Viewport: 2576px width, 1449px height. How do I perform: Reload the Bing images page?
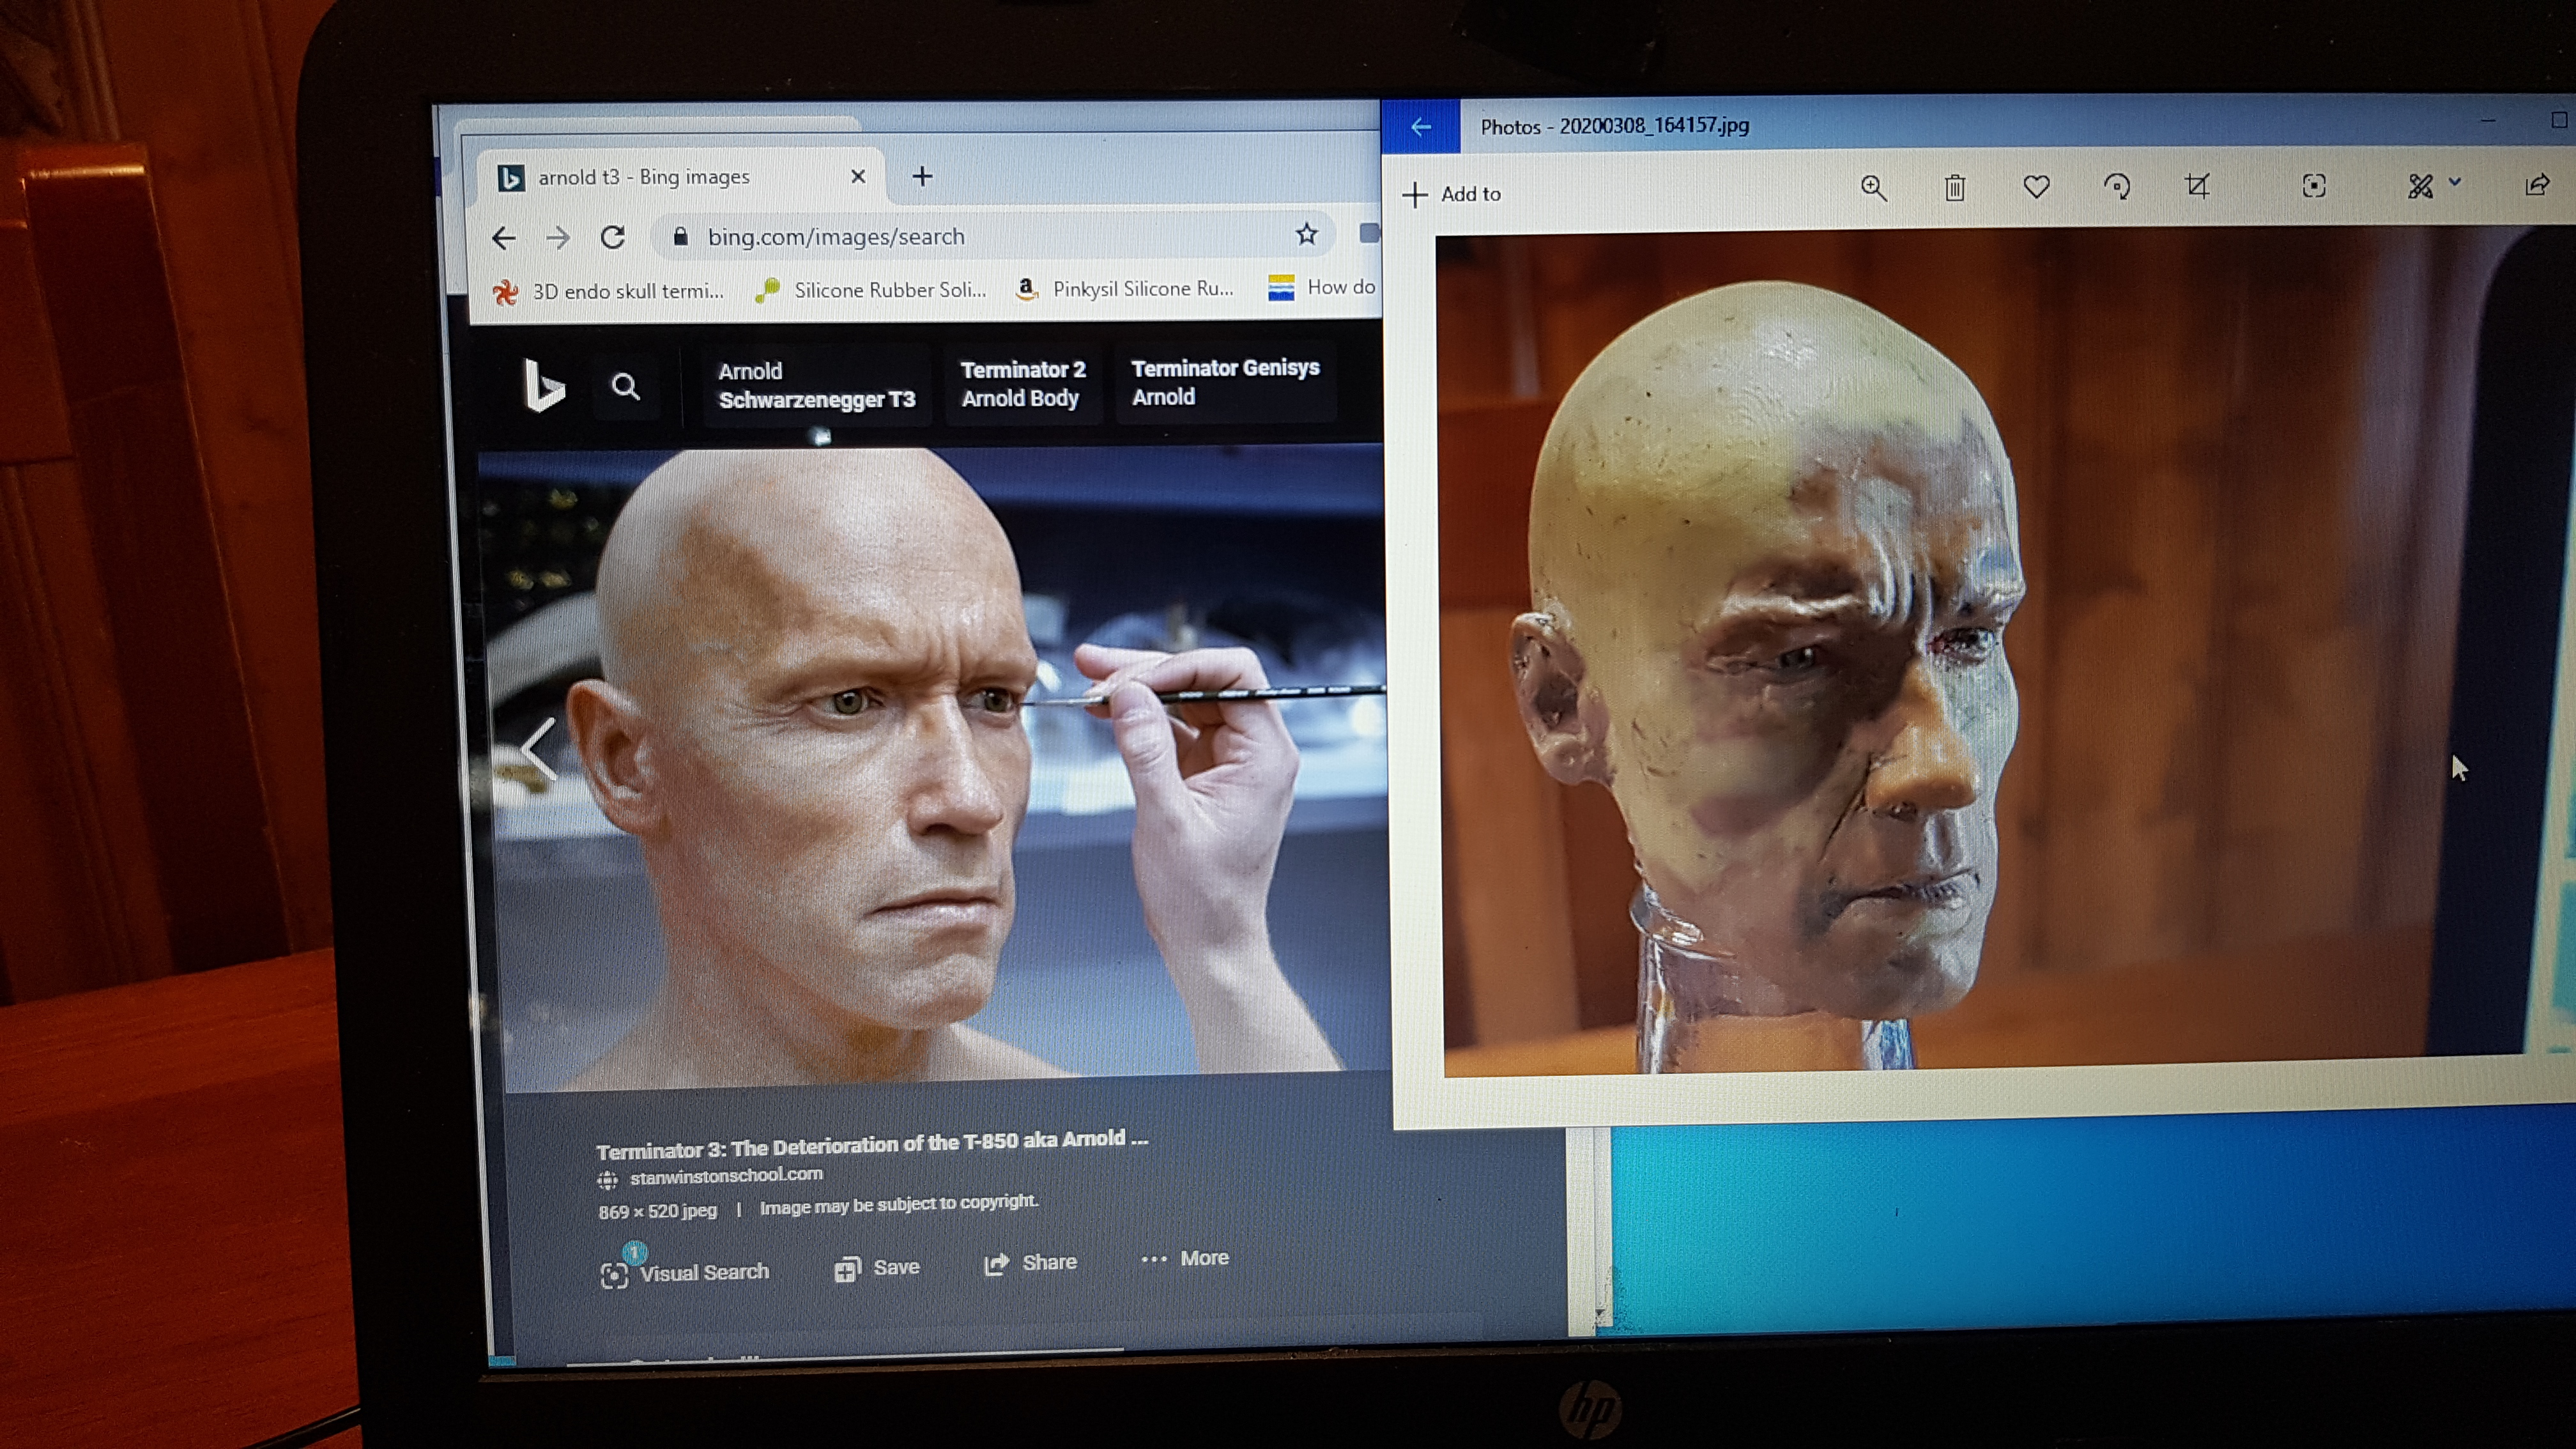[x=613, y=237]
